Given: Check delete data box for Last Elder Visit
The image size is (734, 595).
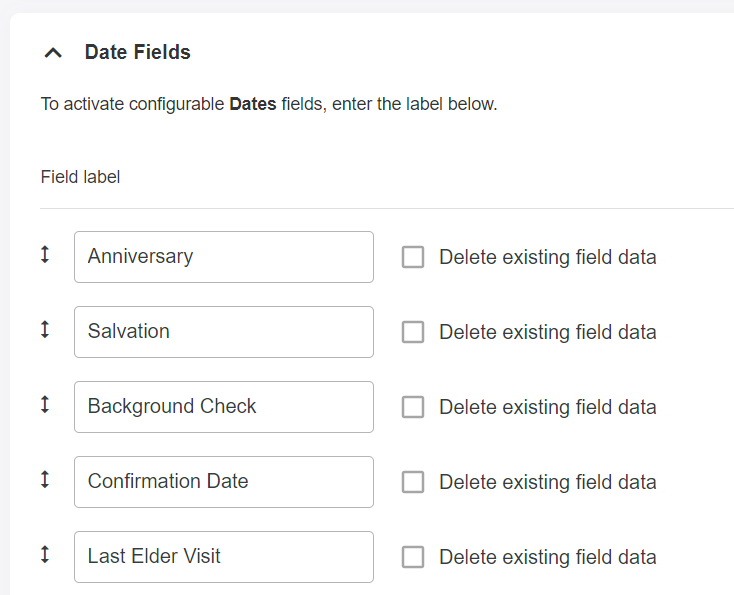Looking at the screenshot, I should (x=413, y=557).
